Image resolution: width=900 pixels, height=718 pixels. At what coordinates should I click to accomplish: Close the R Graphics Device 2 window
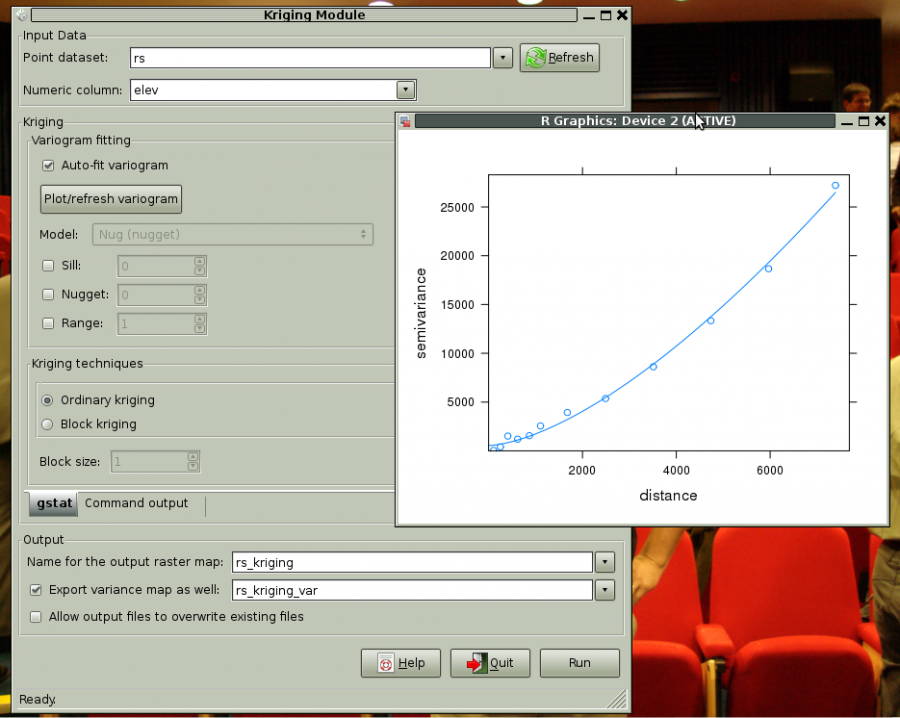coord(879,121)
